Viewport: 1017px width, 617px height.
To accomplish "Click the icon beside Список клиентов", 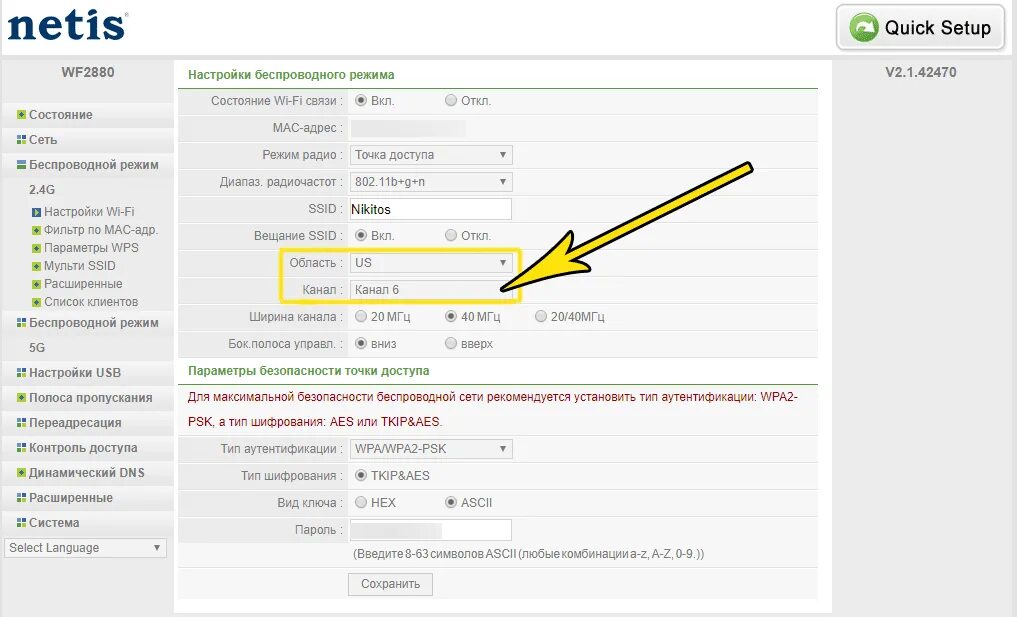I will (36, 302).
